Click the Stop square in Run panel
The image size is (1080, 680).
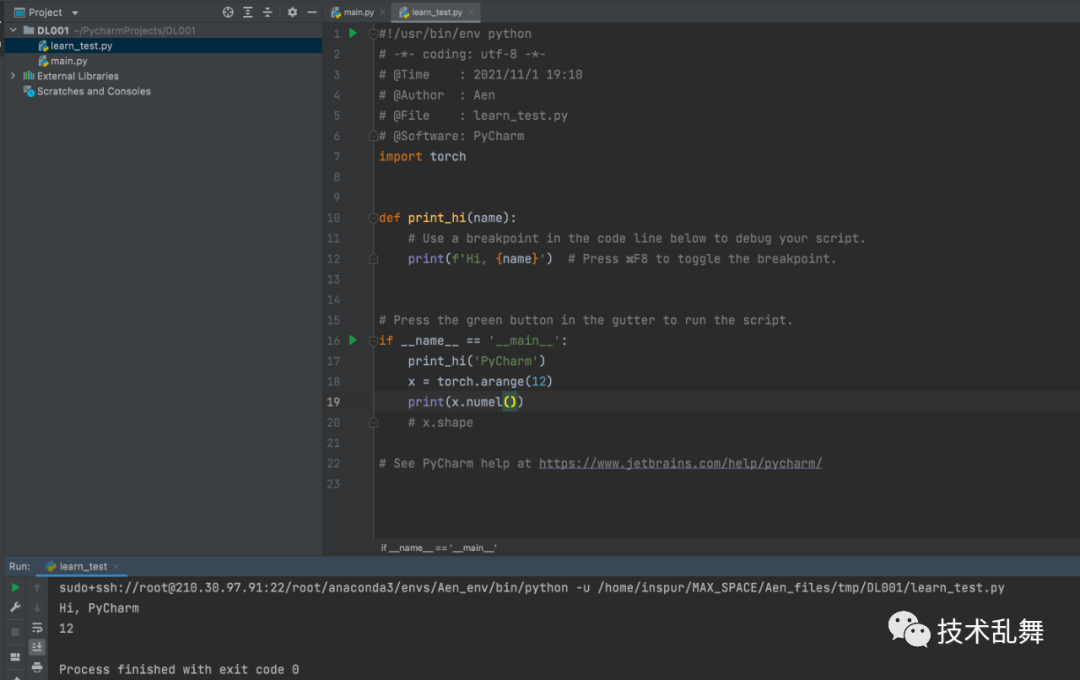(x=15, y=631)
